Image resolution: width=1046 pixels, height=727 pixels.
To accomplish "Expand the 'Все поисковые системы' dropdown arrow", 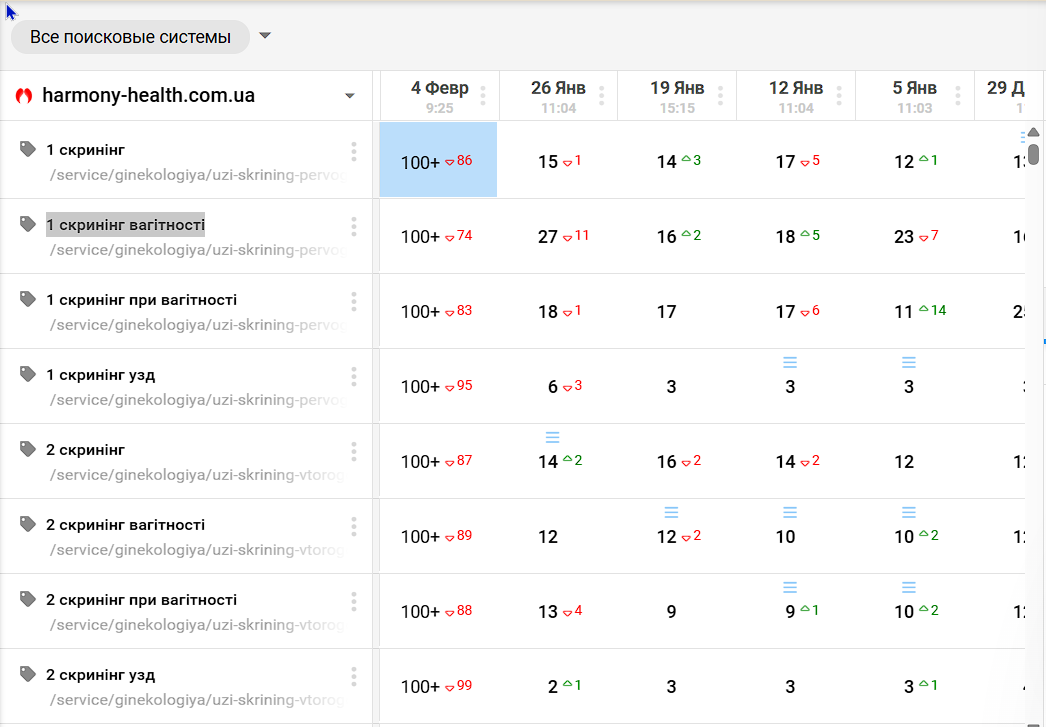I will [x=265, y=36].
